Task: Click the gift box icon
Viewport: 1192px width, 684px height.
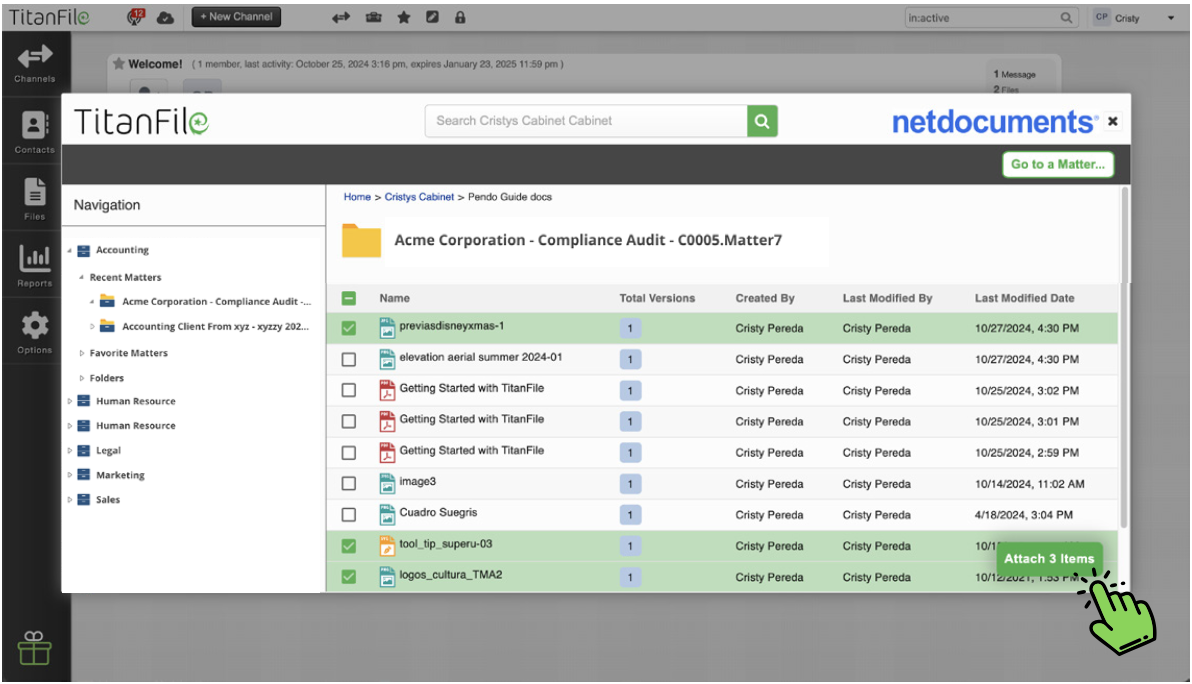Action: point(34,648)
